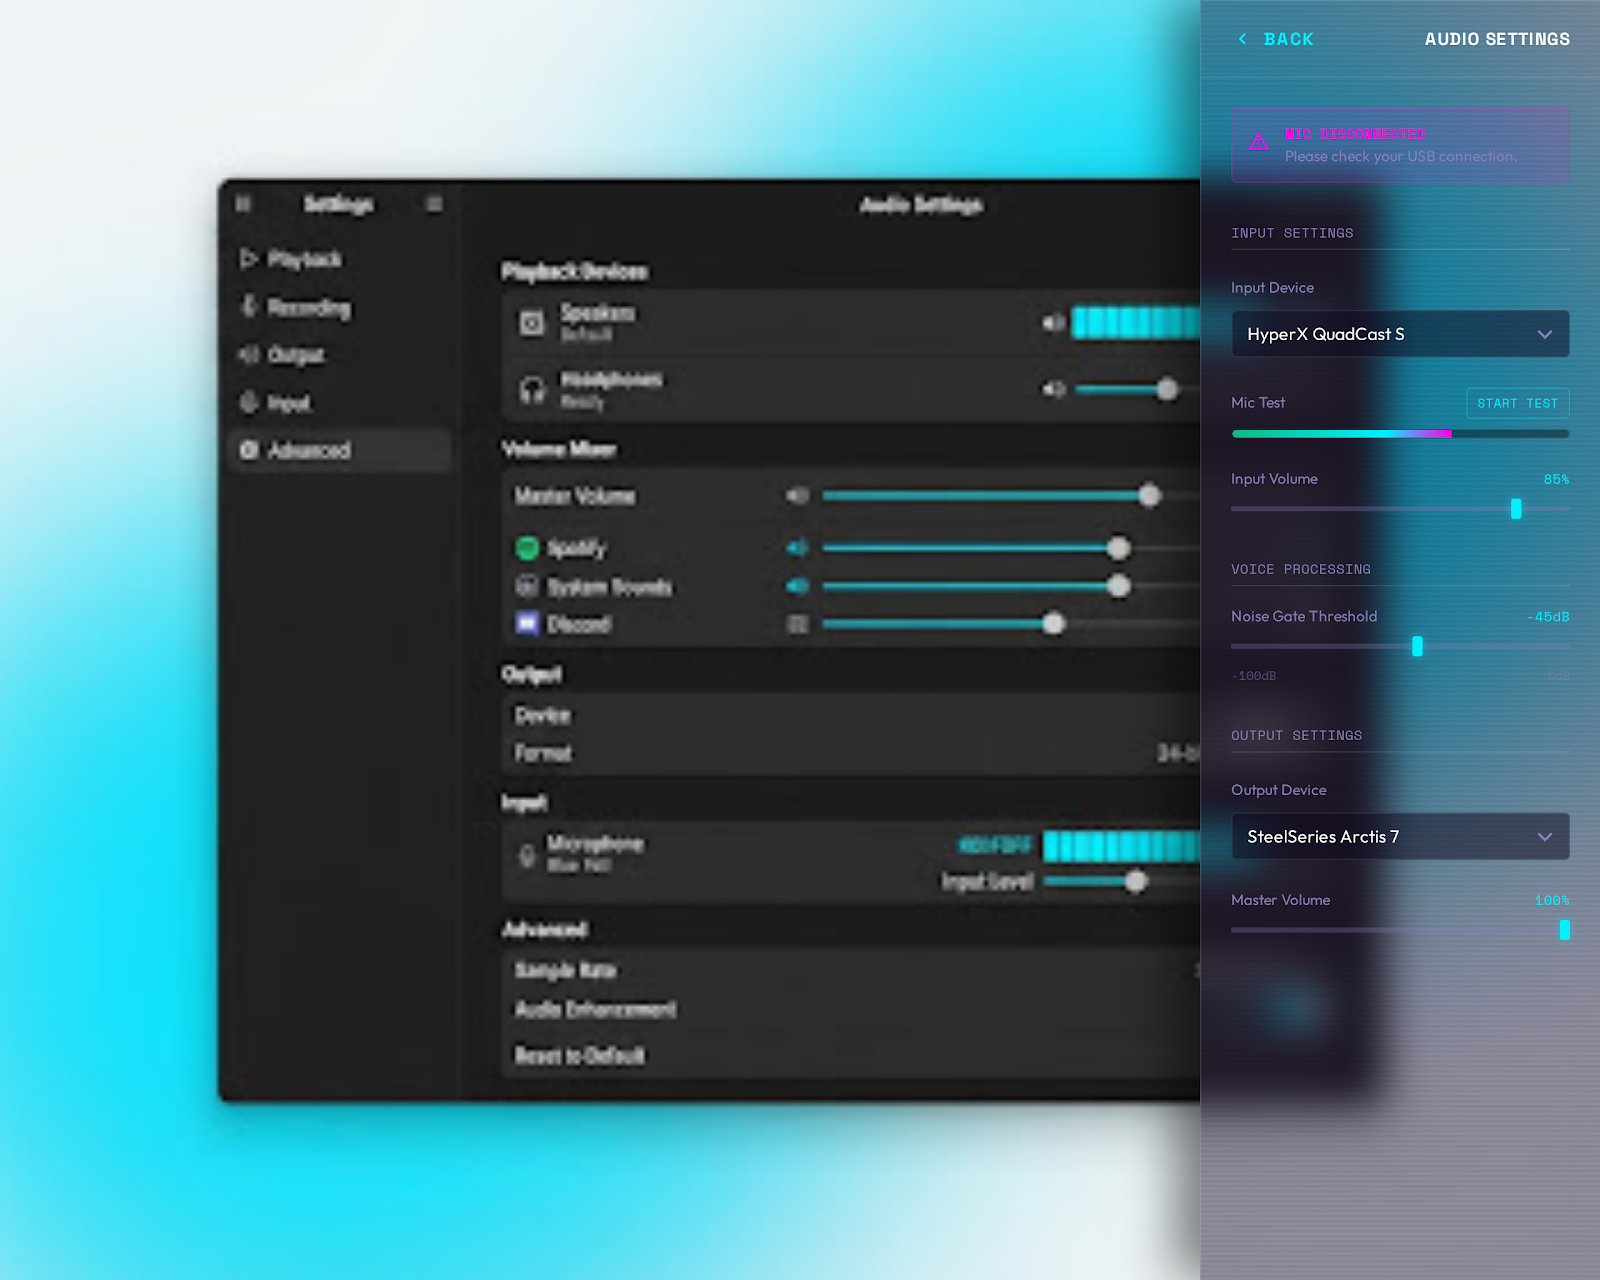The width and height of the screenshot is (1600, 1280).
Task: Click the -45dB threshold value
Action: tap(1548, 617)
